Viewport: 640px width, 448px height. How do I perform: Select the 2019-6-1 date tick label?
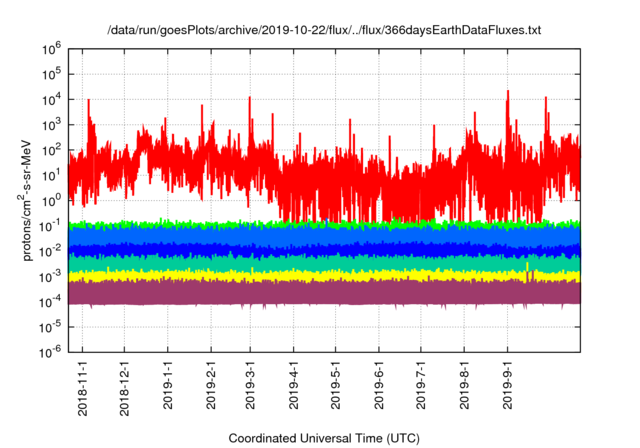[379, 384]
